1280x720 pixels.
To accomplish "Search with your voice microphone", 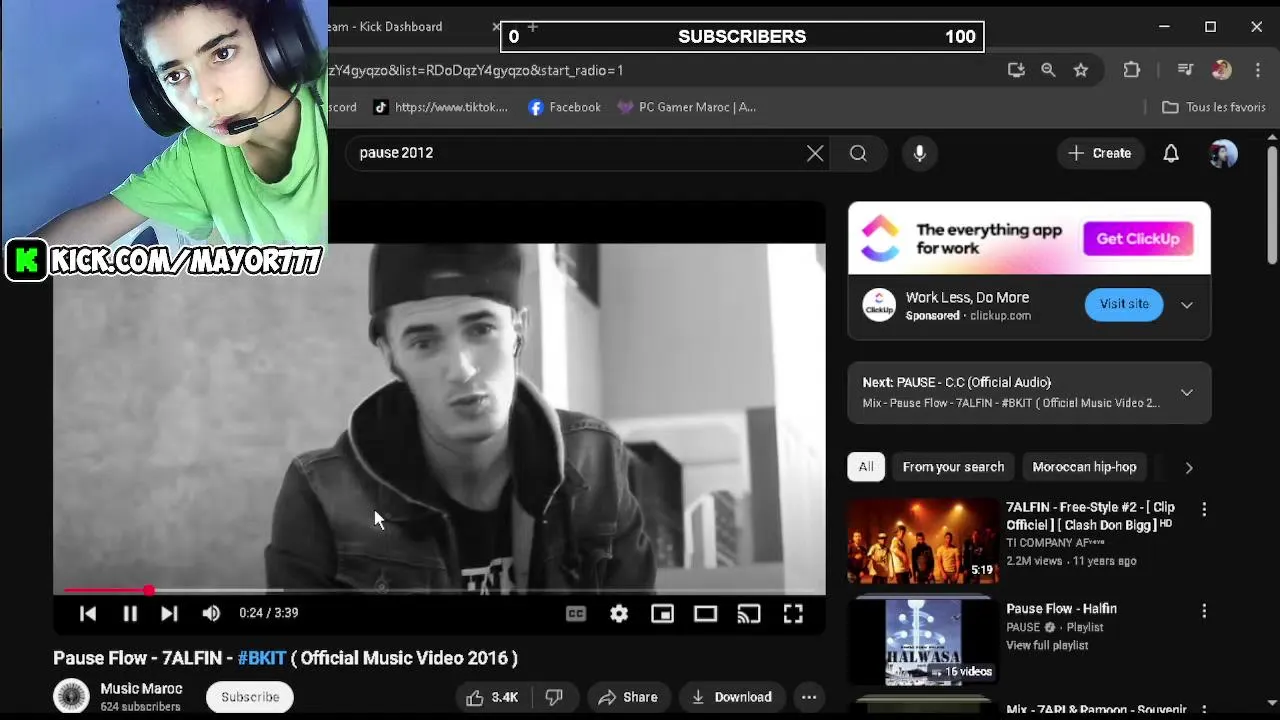I will pos(920,153).
